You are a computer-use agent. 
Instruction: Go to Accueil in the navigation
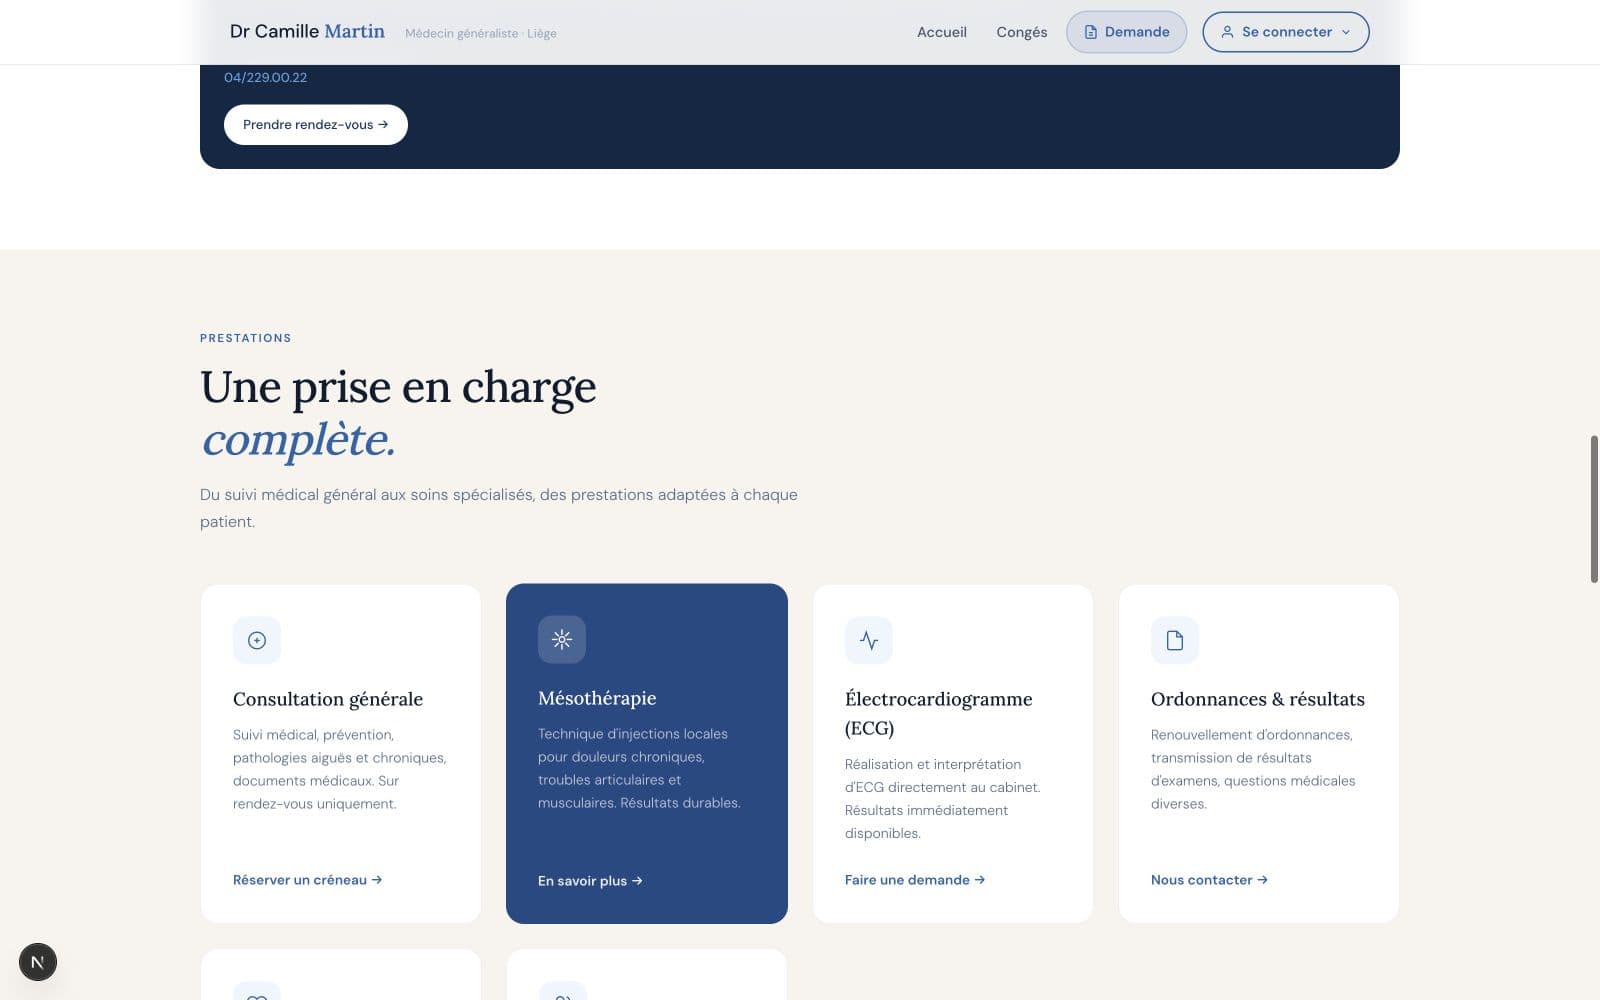click(942, 32)
